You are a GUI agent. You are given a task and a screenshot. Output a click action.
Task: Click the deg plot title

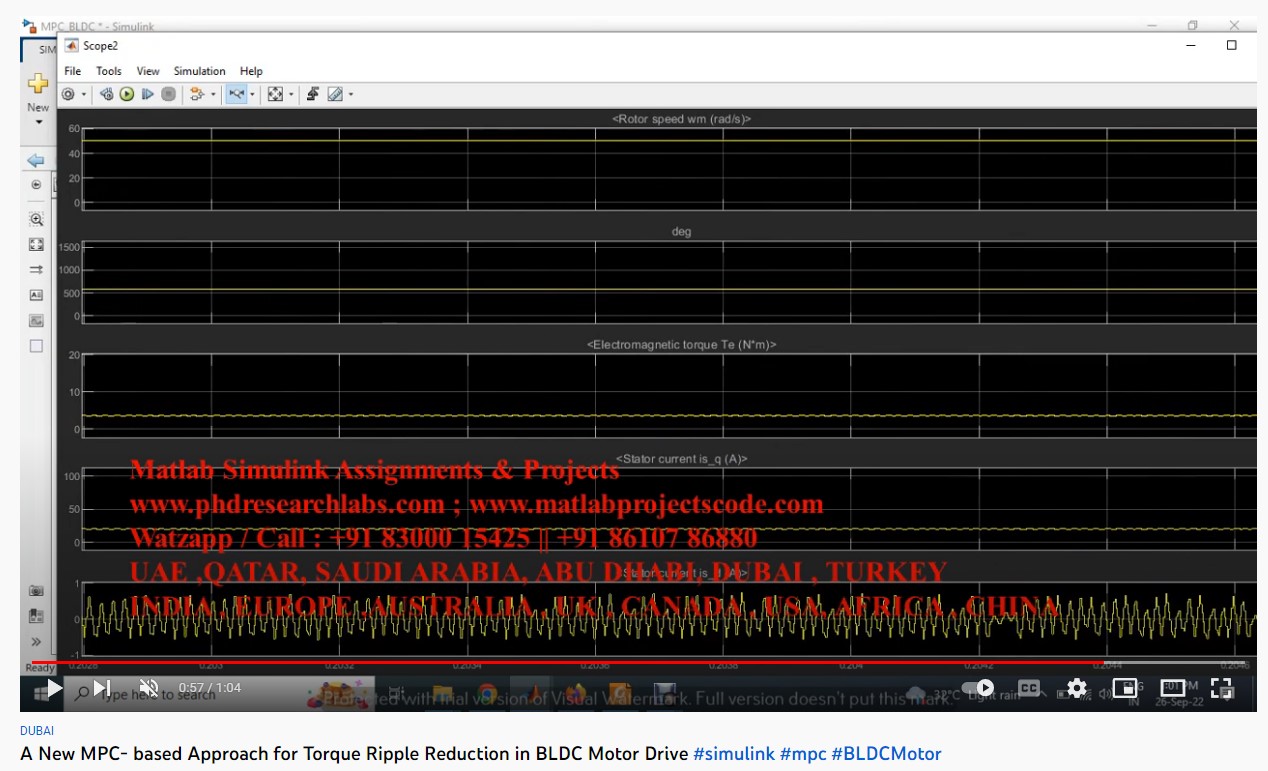tap(681, 232)
